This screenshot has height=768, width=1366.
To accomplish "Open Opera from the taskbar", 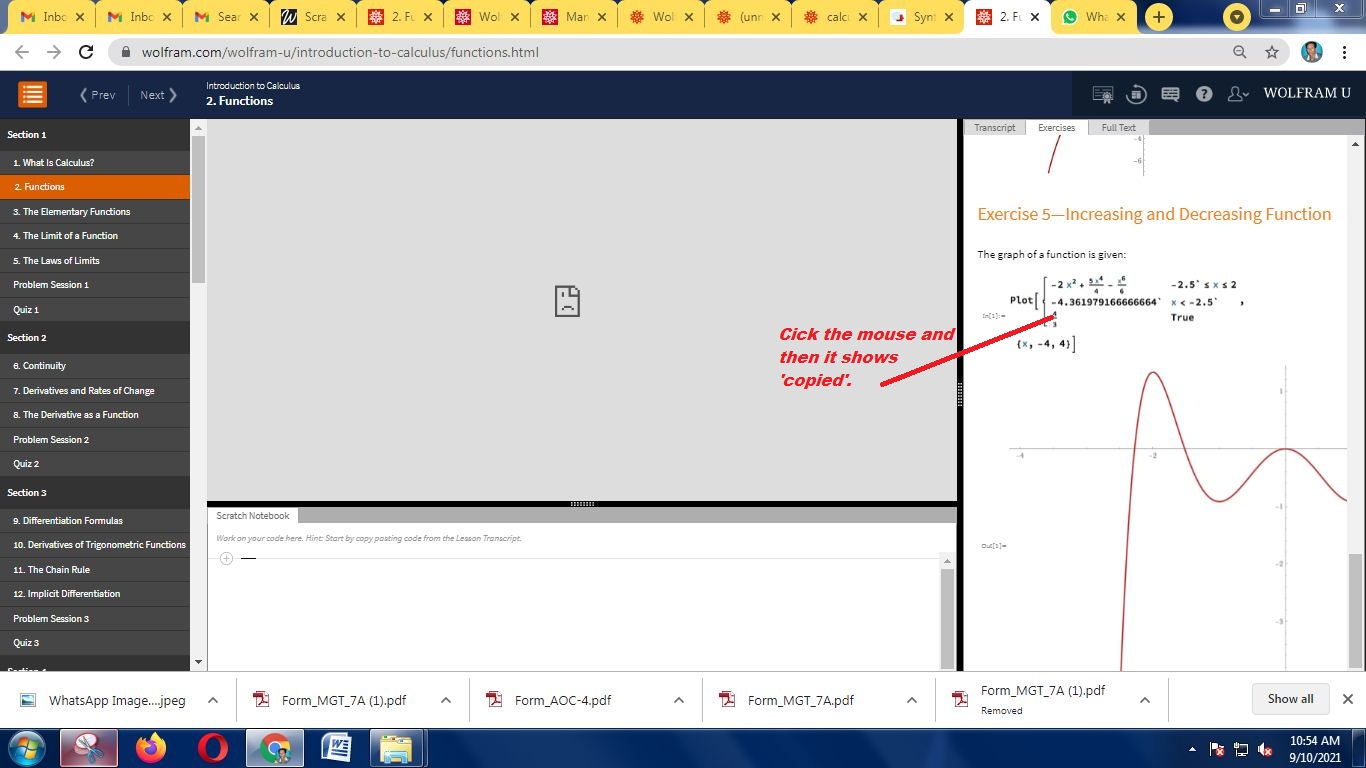I will point(213,748).
